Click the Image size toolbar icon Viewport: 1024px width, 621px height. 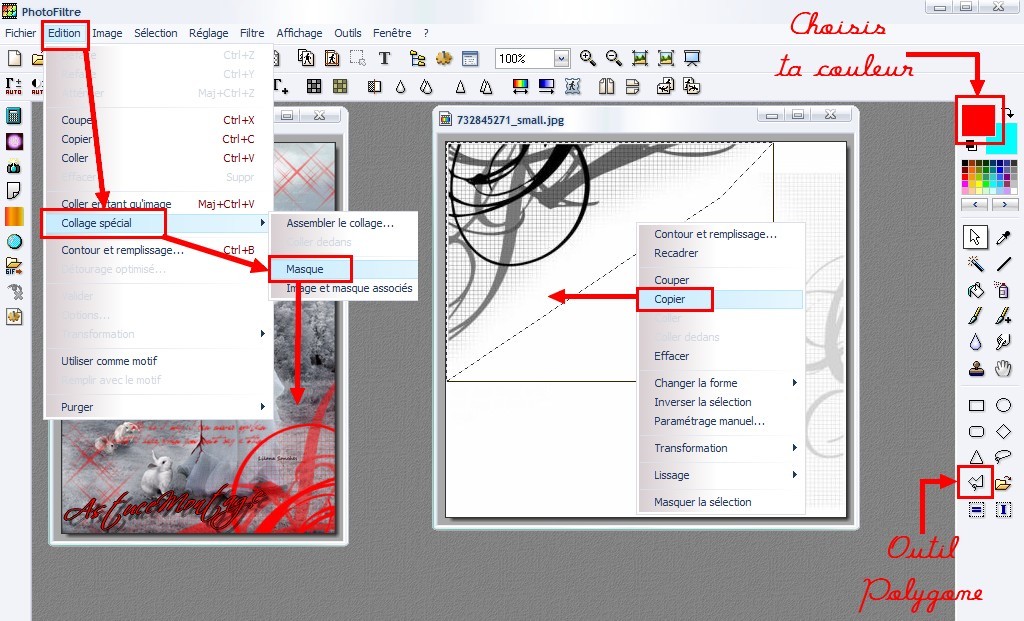click(306, 58)
